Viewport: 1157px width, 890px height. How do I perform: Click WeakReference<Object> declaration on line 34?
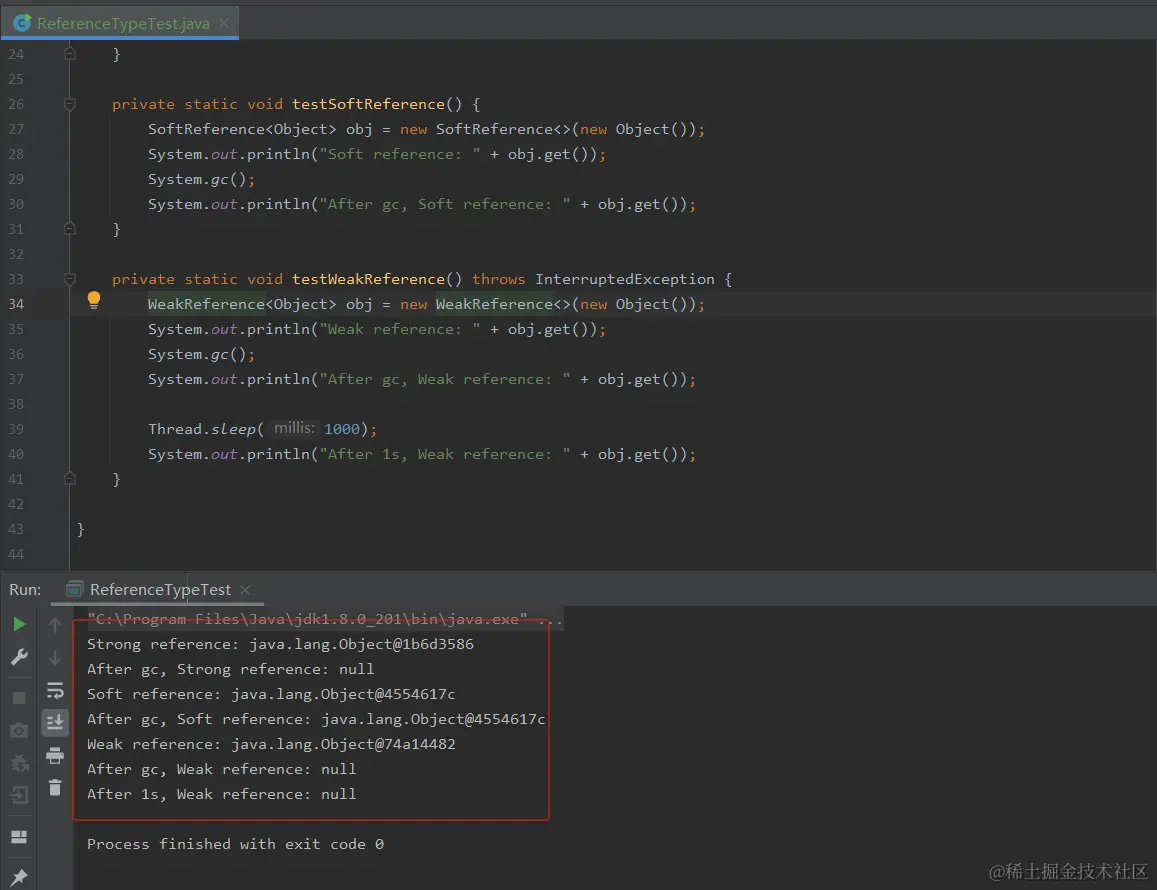(242, 304)
